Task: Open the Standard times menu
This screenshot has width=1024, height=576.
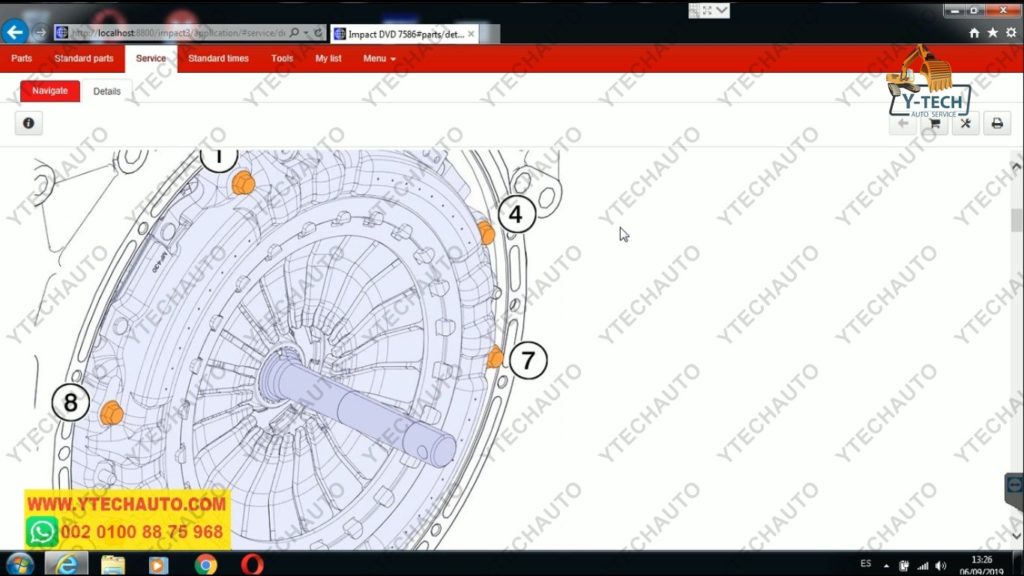Action: tap(218, 58)
